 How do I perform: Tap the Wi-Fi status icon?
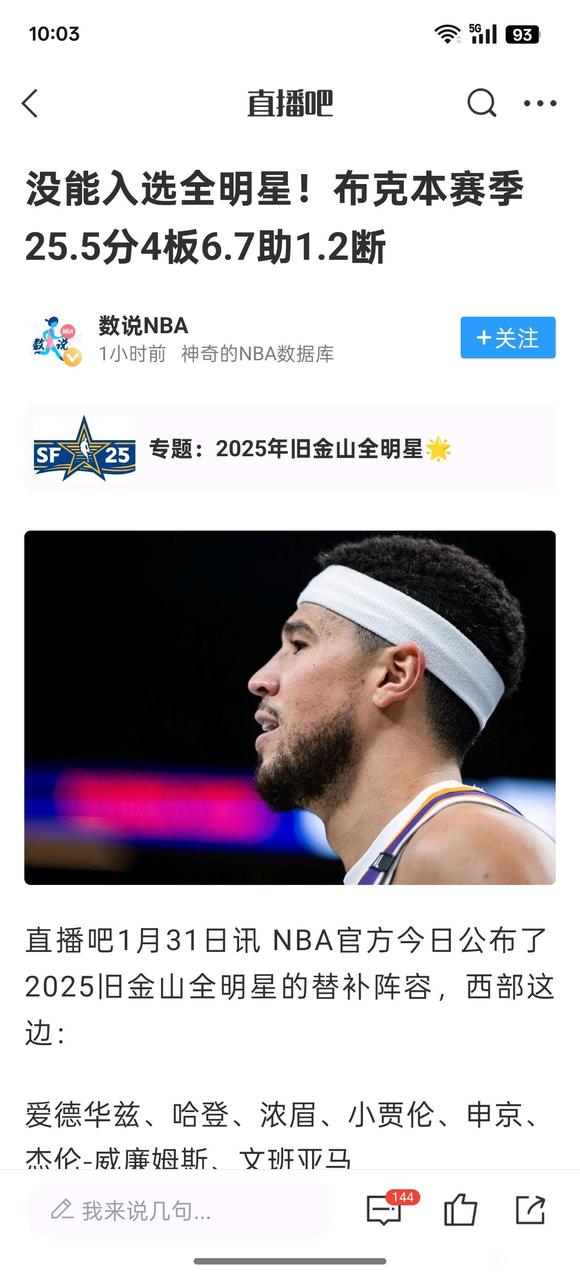pos(448,34)
